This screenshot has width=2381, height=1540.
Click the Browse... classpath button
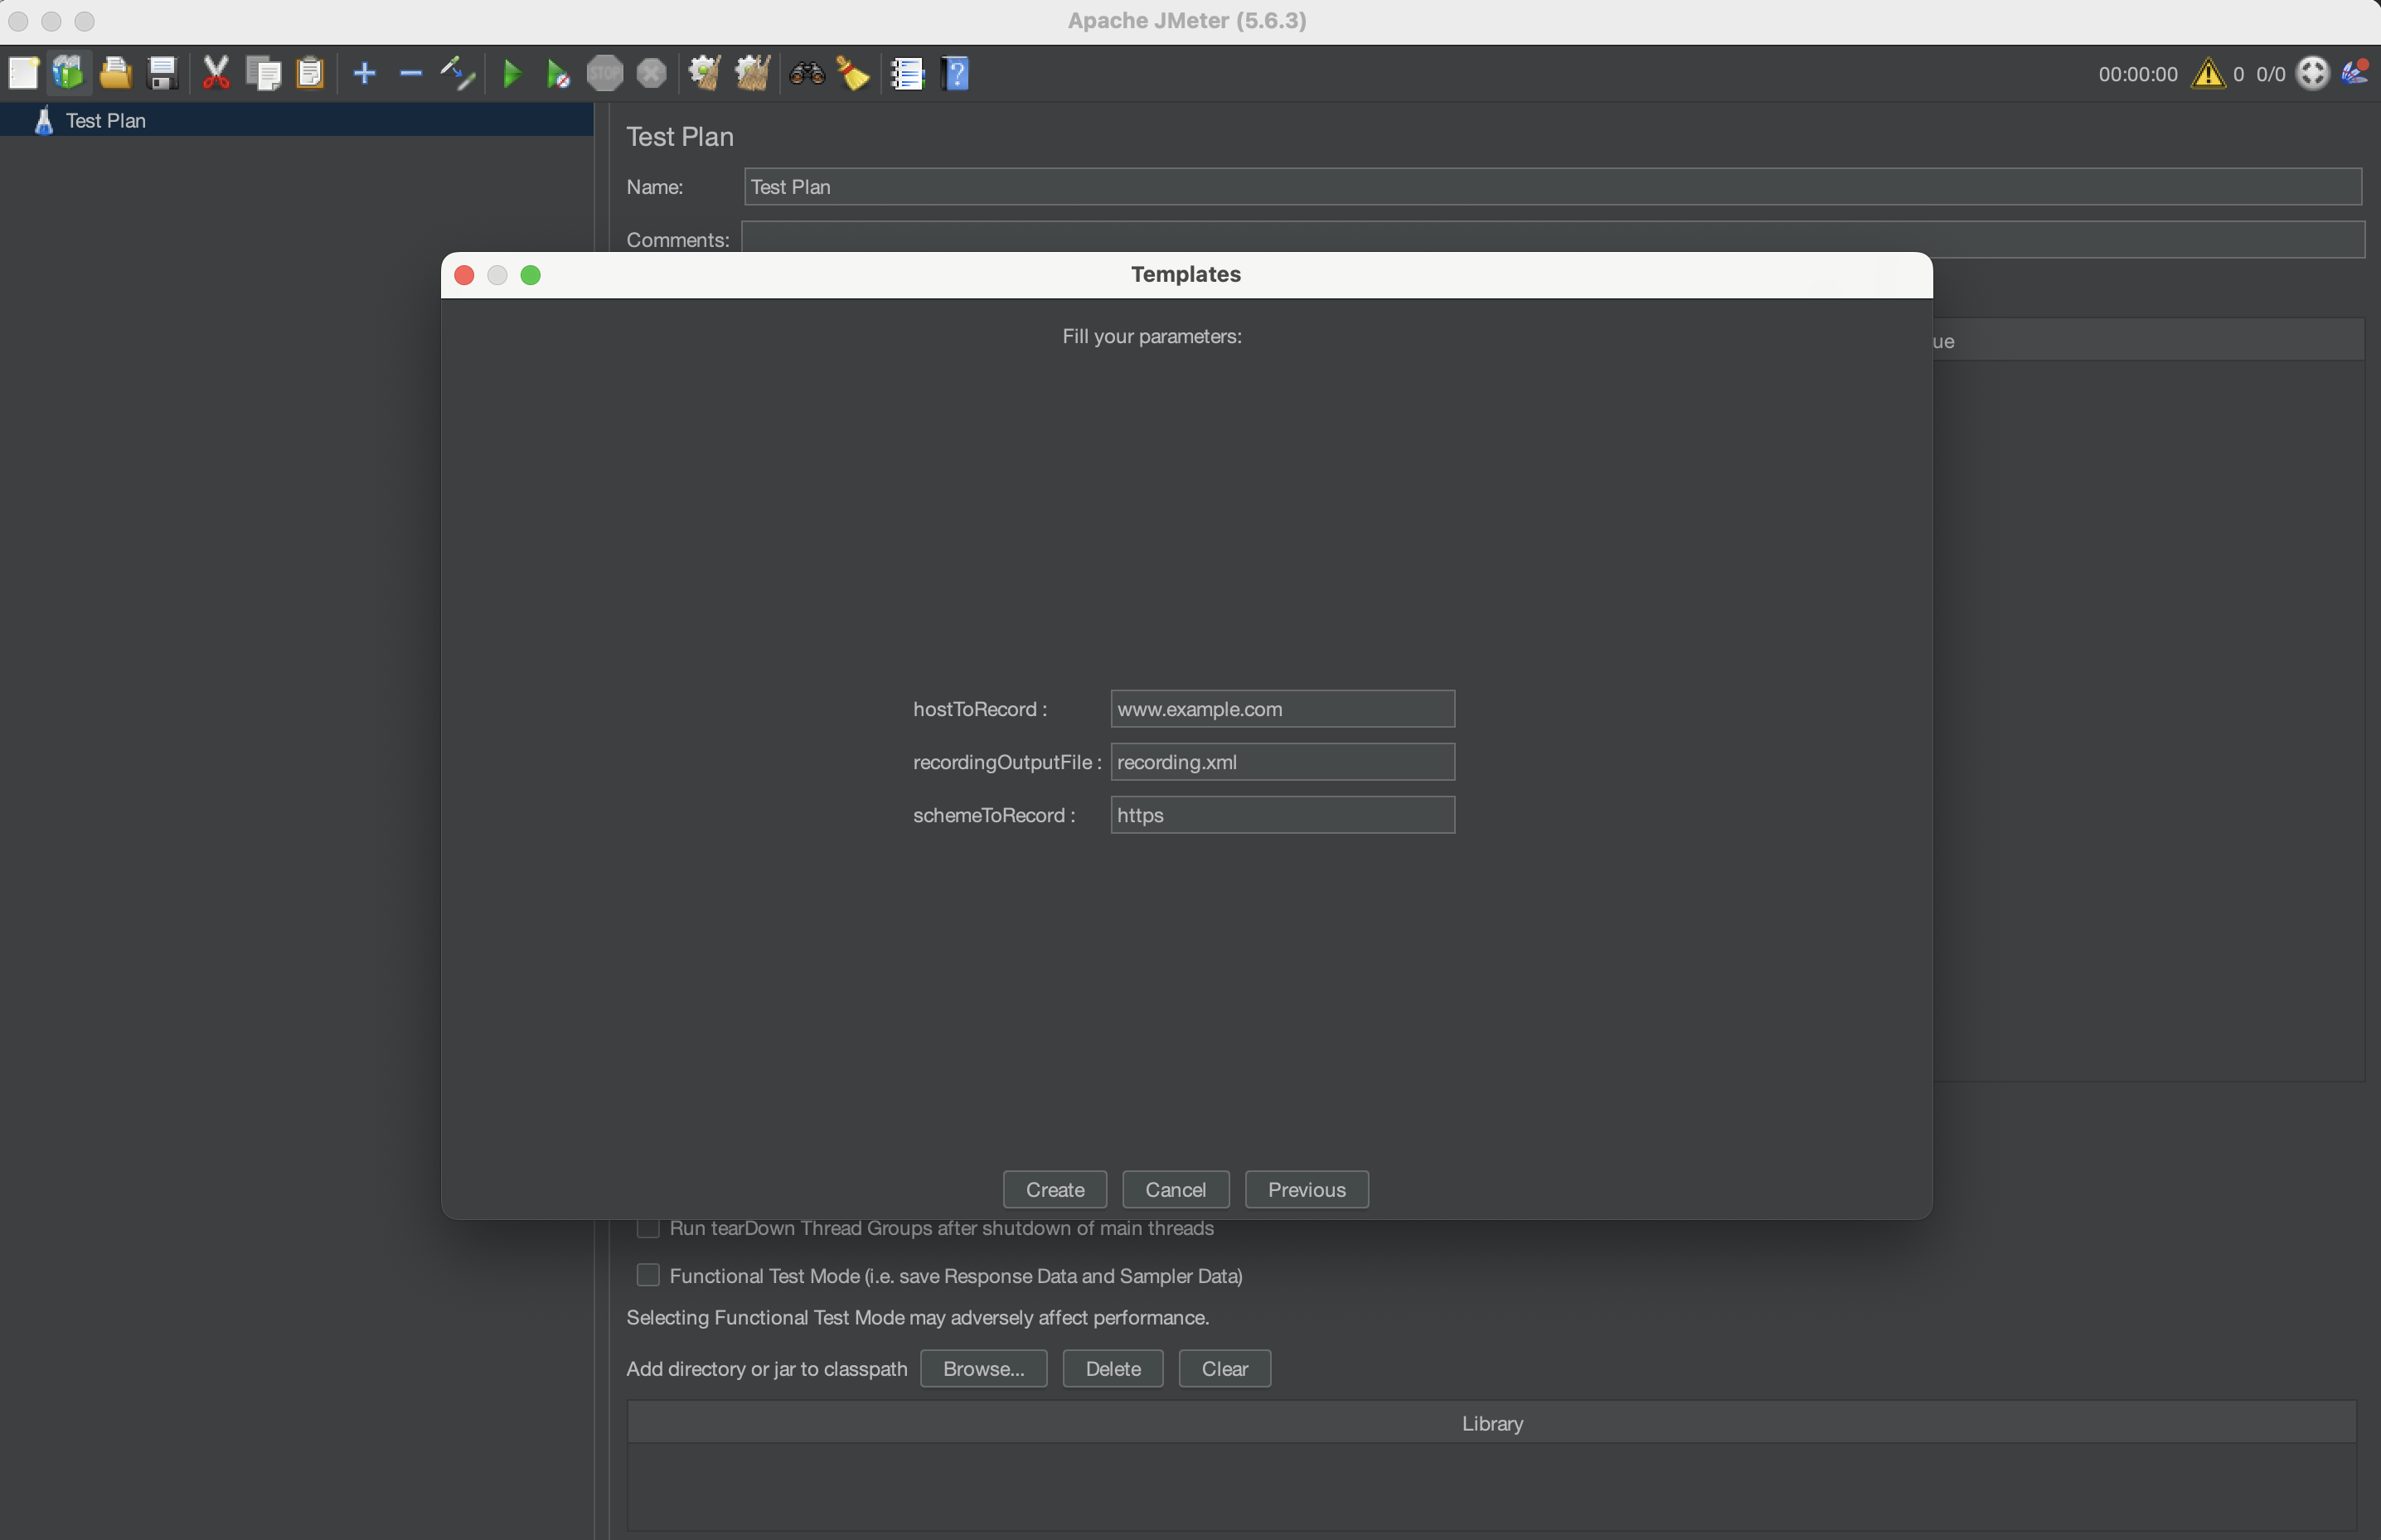(983, 1368)
